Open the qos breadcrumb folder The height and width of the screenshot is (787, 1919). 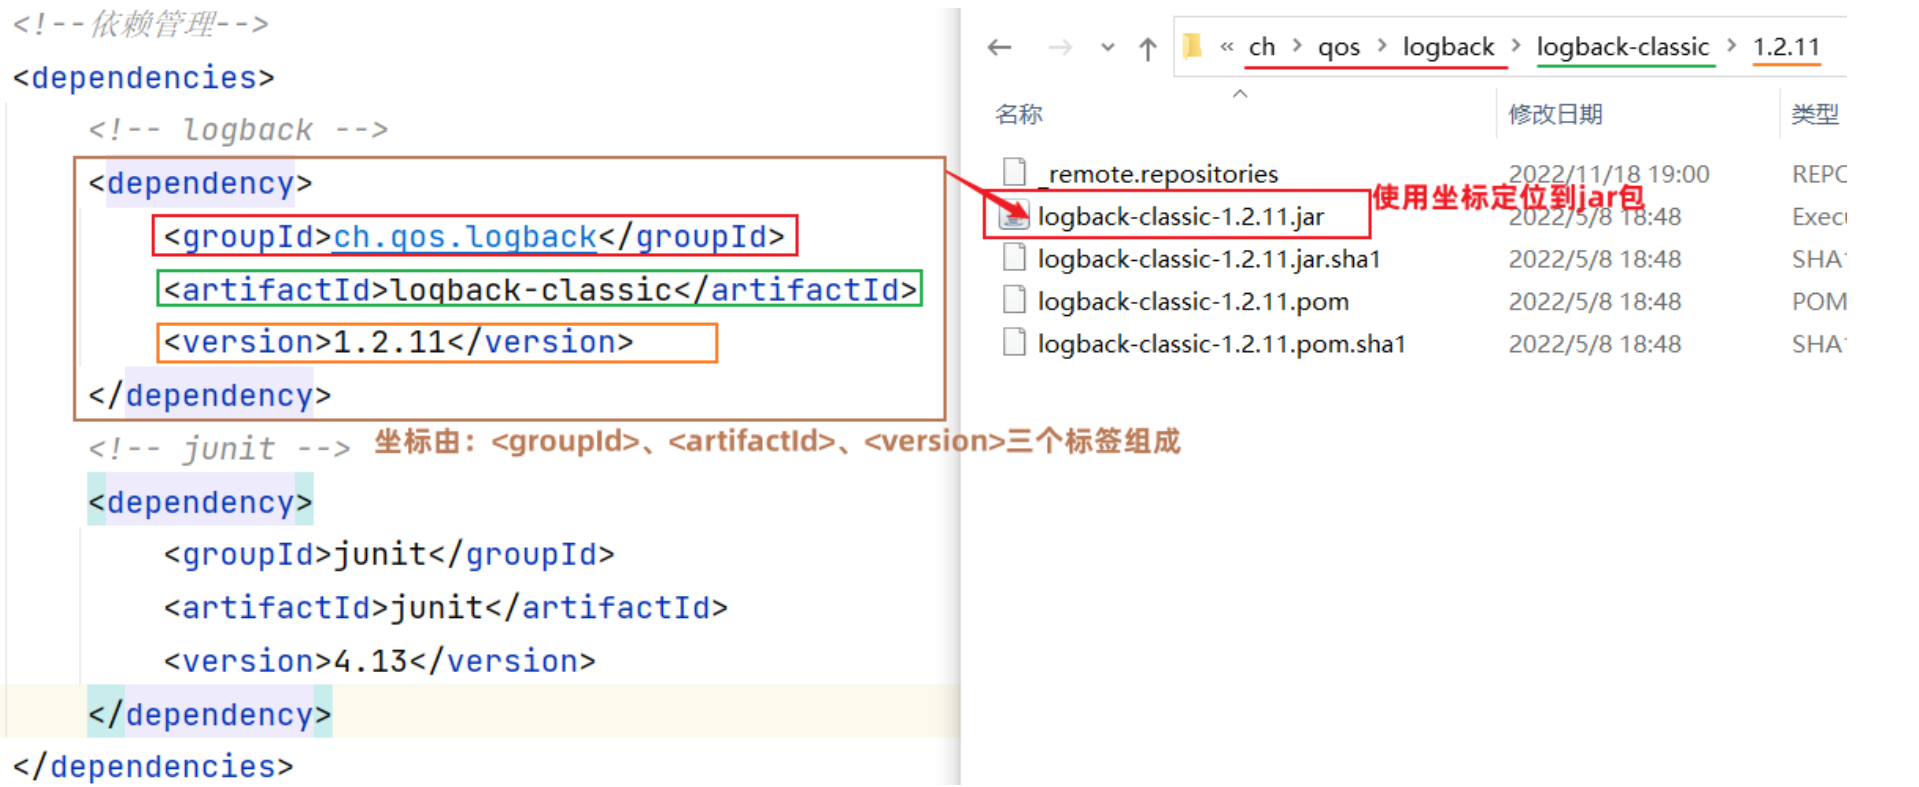pos(1339,47)
